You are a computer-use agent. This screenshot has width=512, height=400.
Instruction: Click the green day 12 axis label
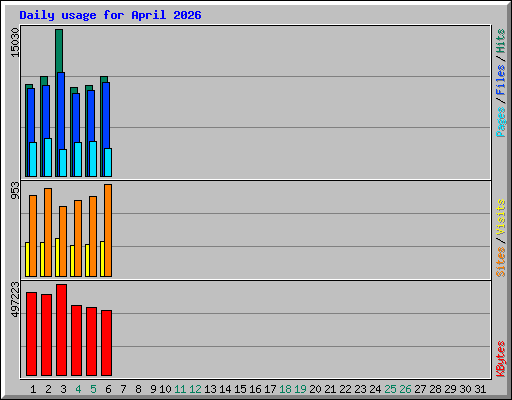(195, 389)
